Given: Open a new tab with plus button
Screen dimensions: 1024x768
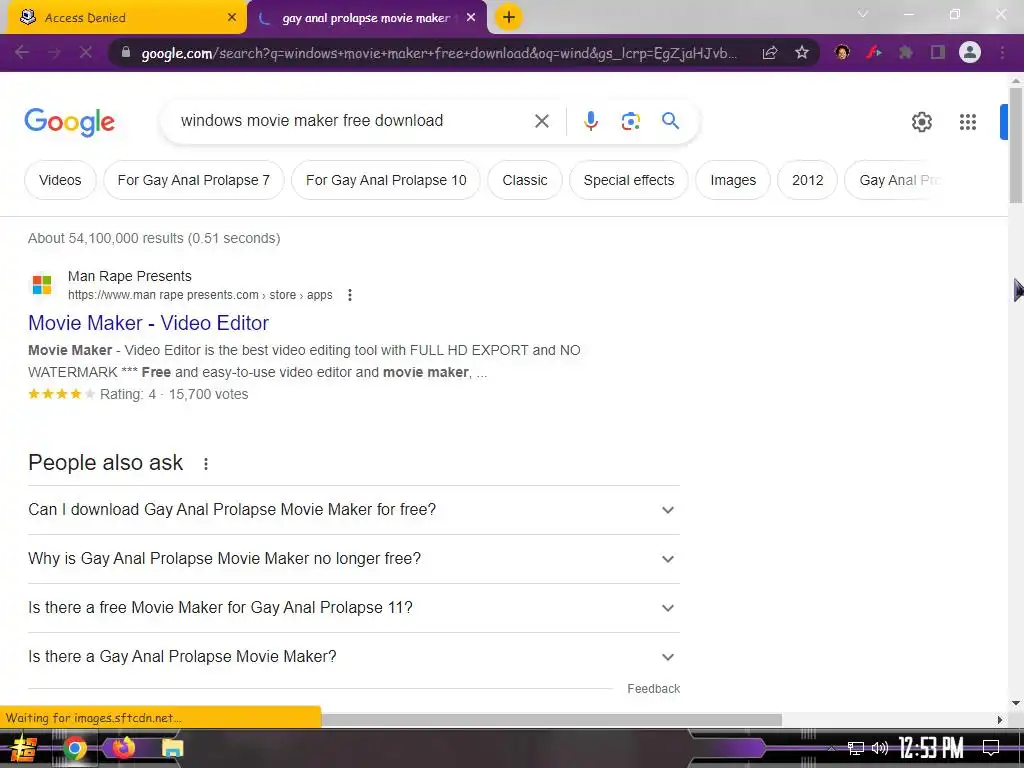Looking at the screenshot, I should pyautogui.click(x=509, y=17).
